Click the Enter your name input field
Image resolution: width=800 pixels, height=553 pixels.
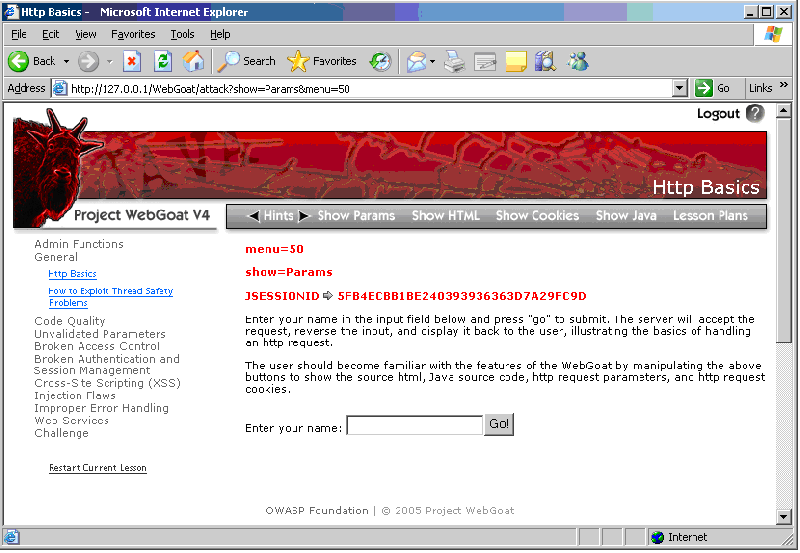tap(414, 425)
